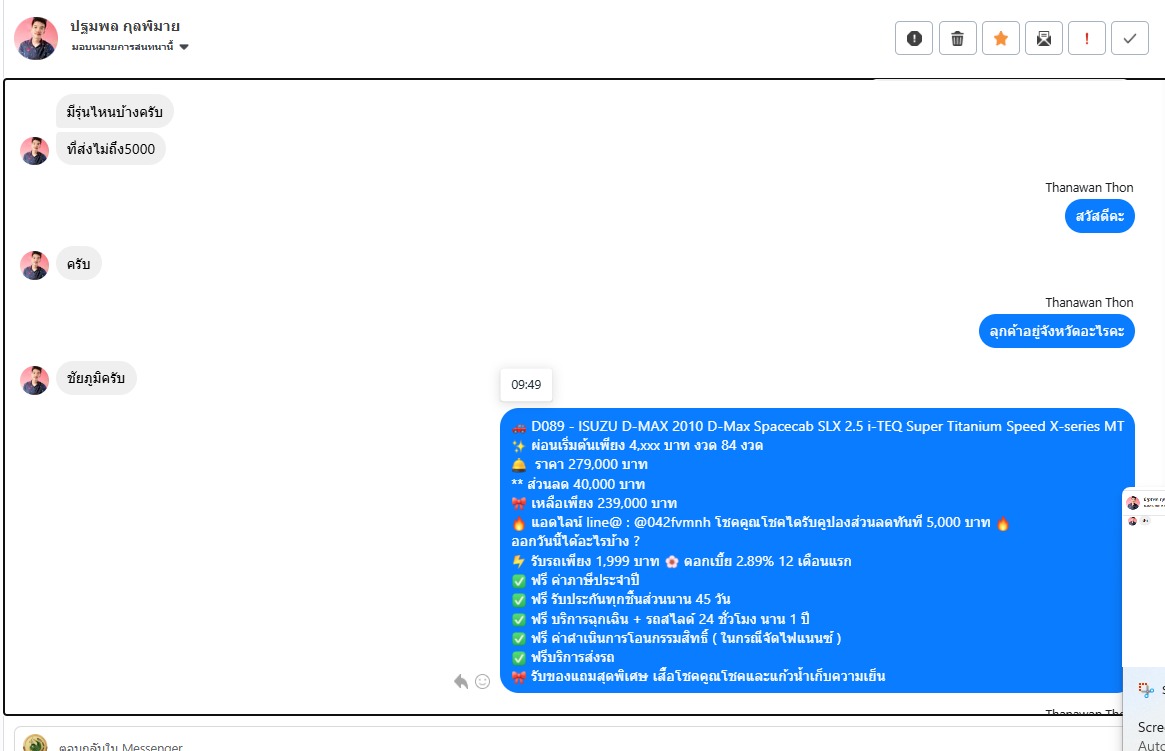Click the spam report exclamation circle icon

(914, 39)
